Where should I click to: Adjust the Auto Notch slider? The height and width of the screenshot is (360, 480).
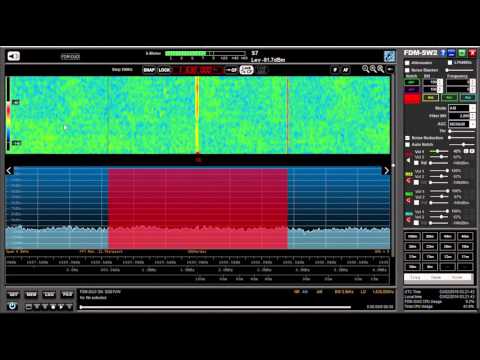[462, 144]
